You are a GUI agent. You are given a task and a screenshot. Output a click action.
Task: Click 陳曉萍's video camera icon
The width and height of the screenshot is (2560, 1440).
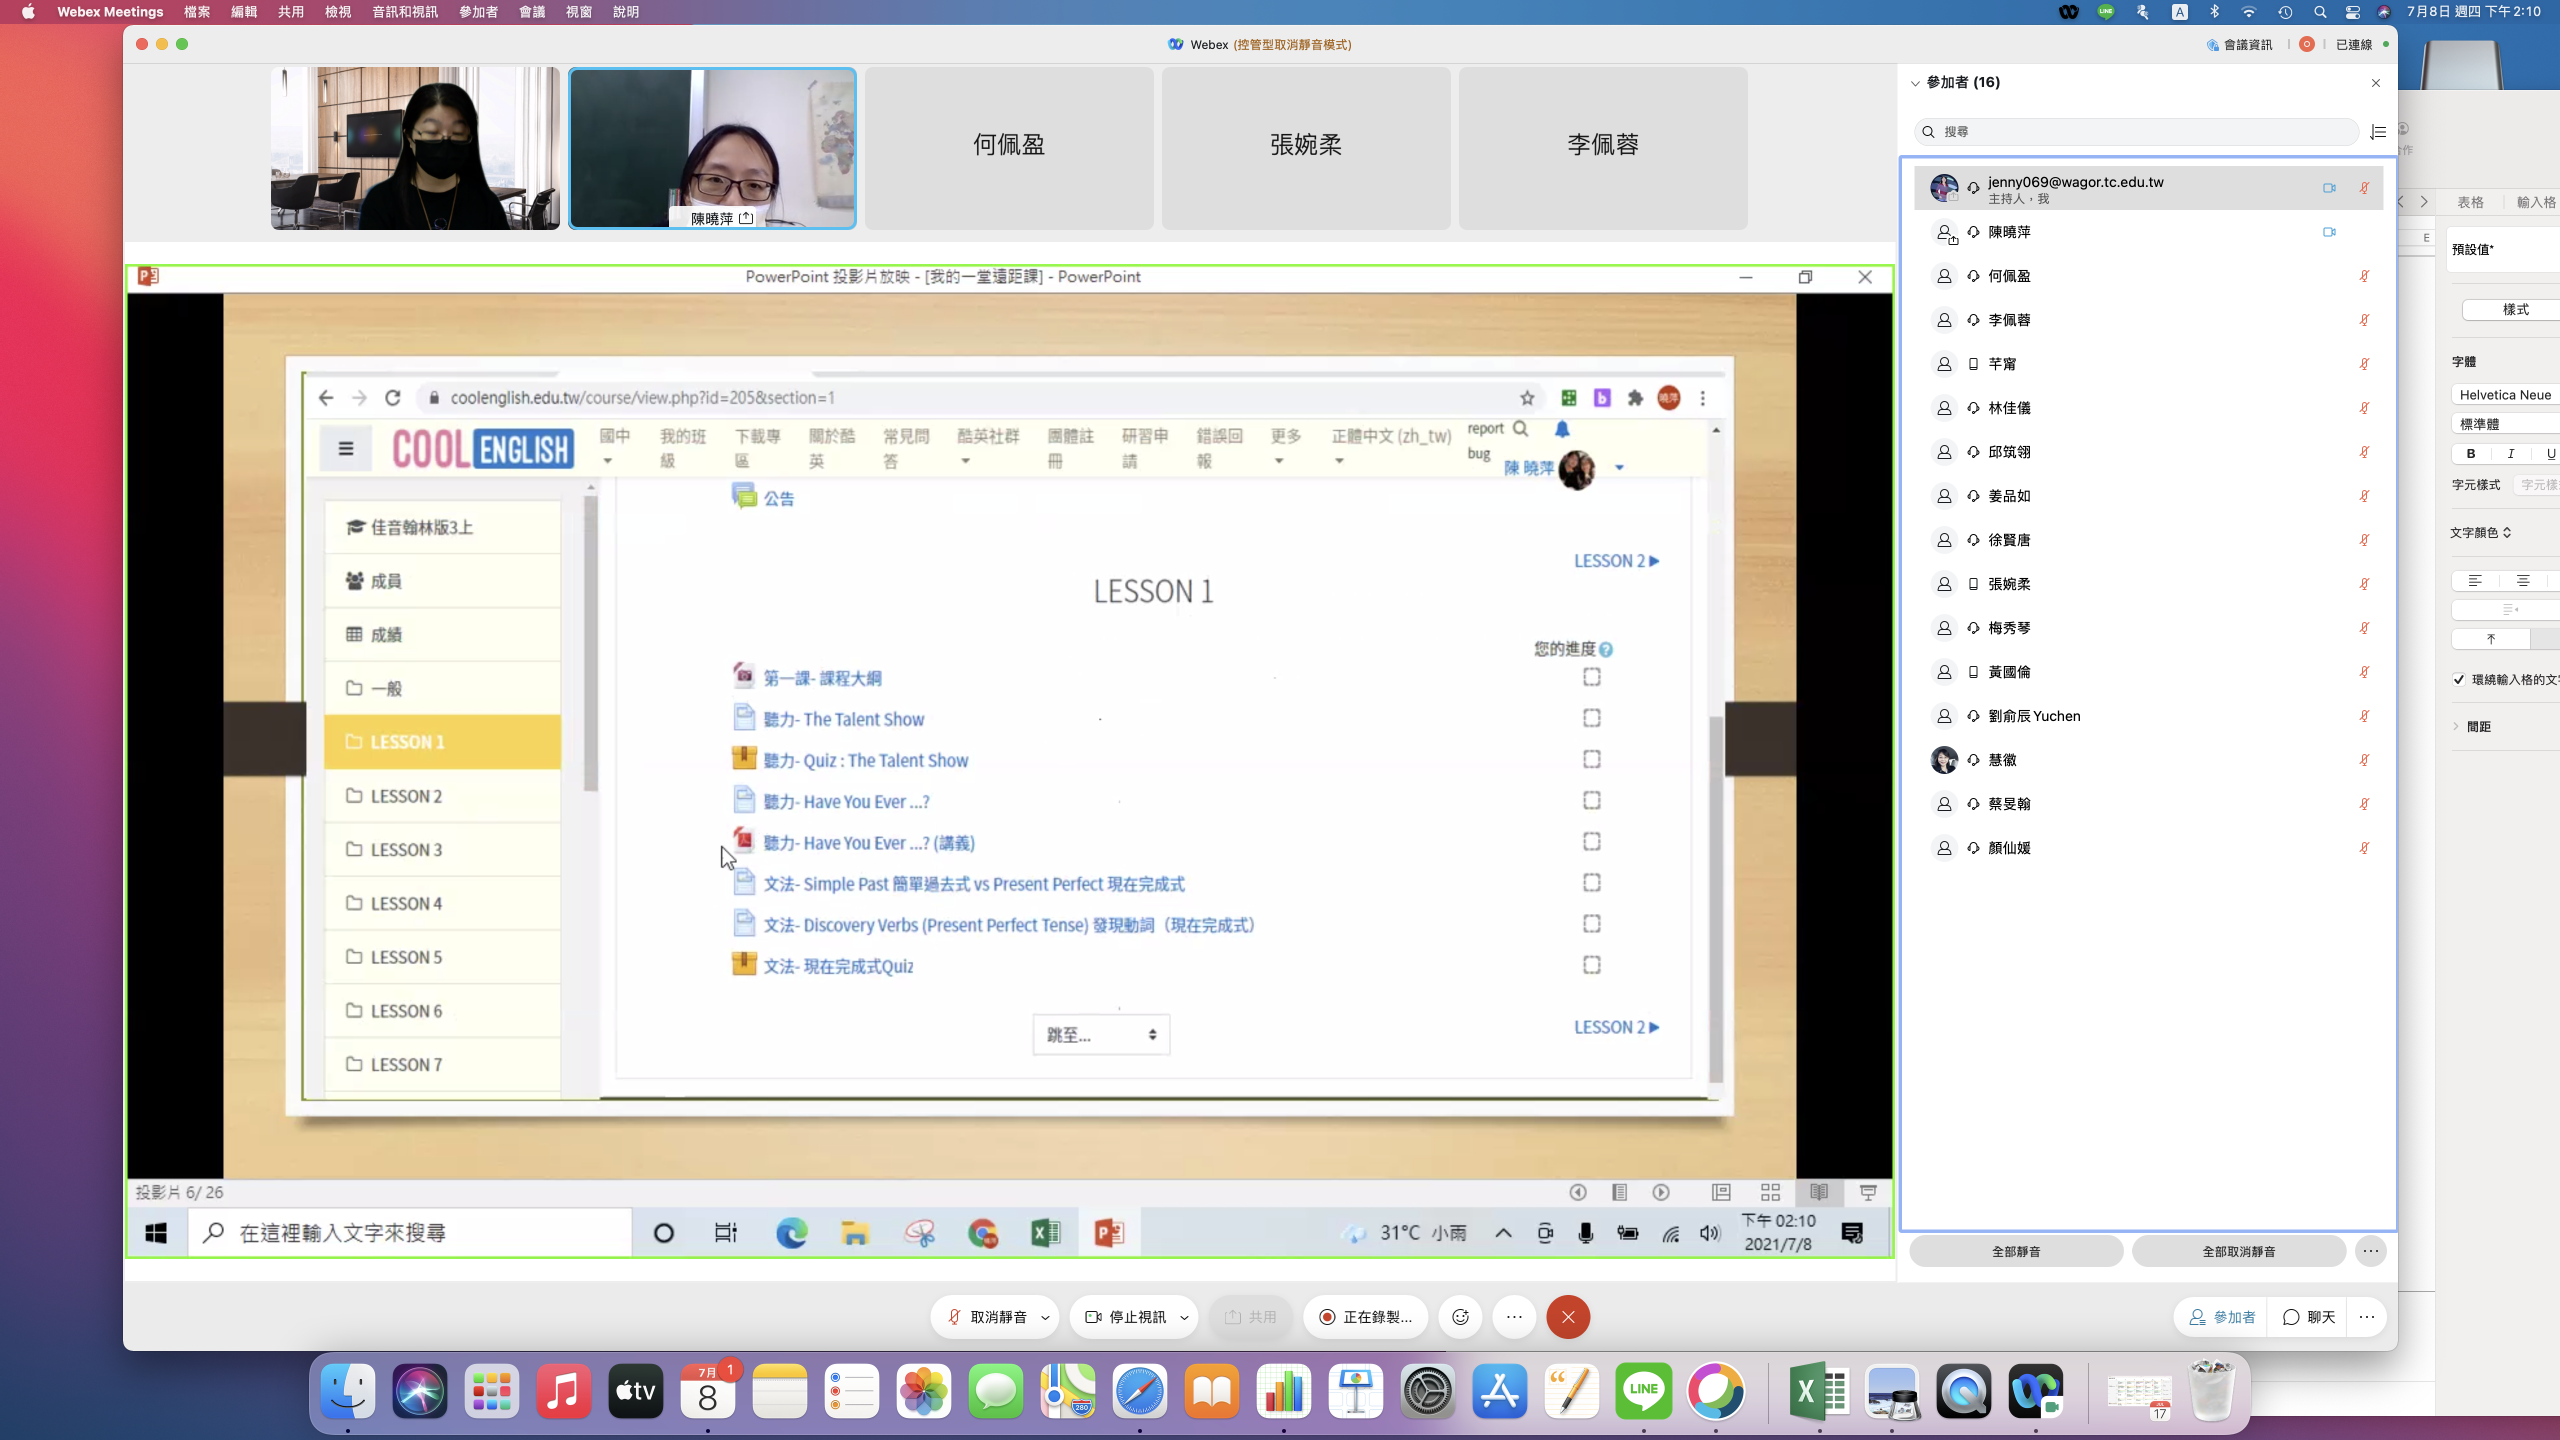pyautogui.click(x=2329, y=232)
